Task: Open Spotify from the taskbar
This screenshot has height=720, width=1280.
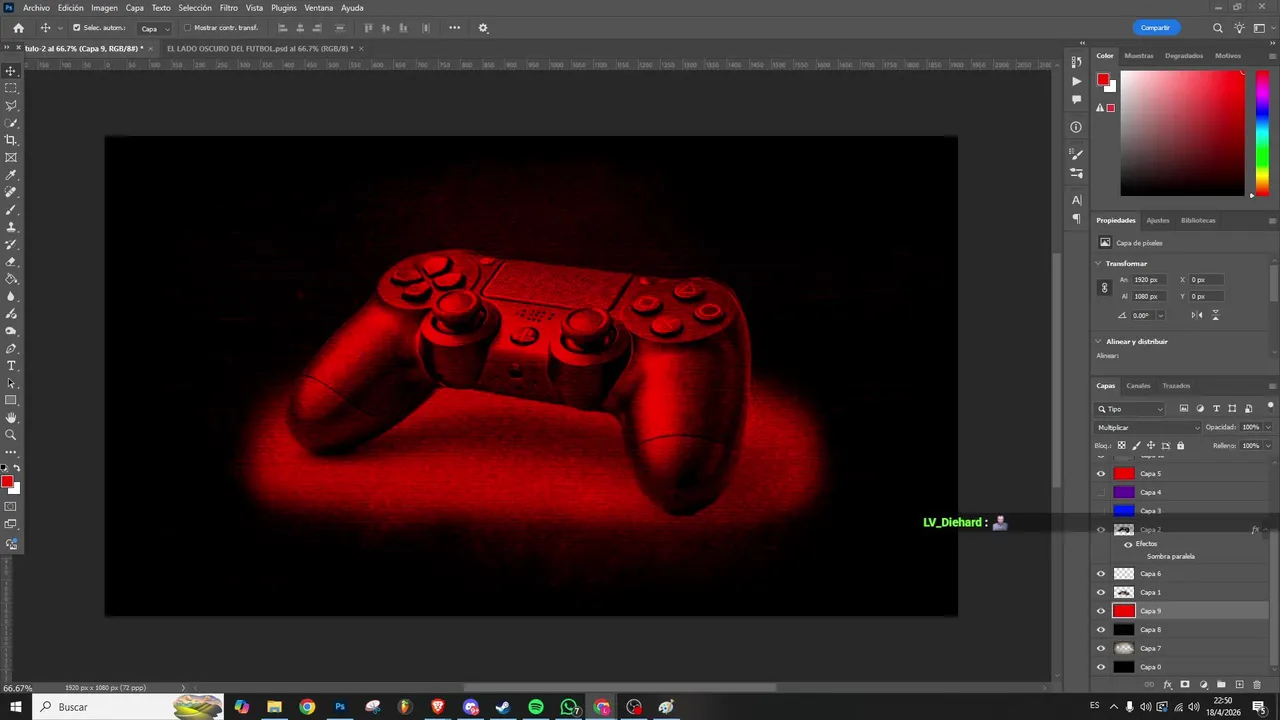Action: pos(536,707)
